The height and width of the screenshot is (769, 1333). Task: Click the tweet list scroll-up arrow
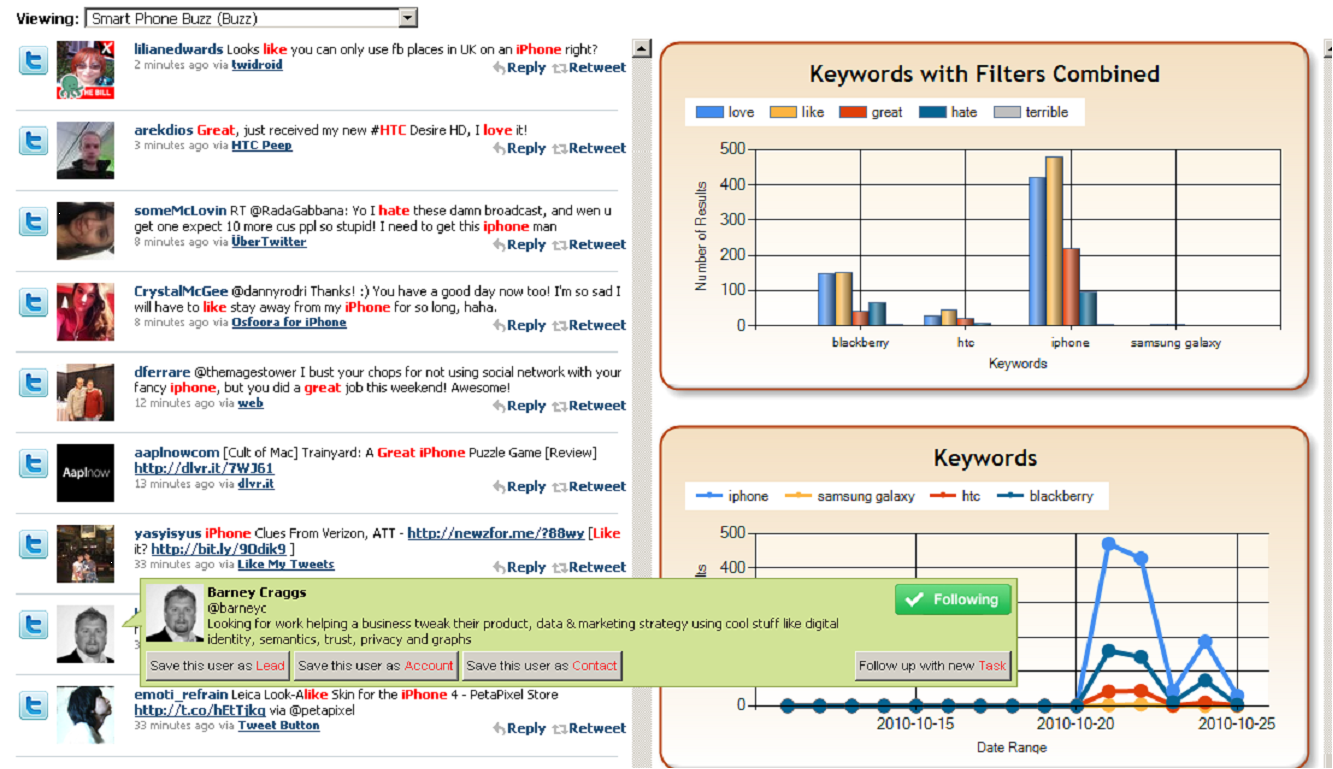pyautogui.click(x=642, y=48)
